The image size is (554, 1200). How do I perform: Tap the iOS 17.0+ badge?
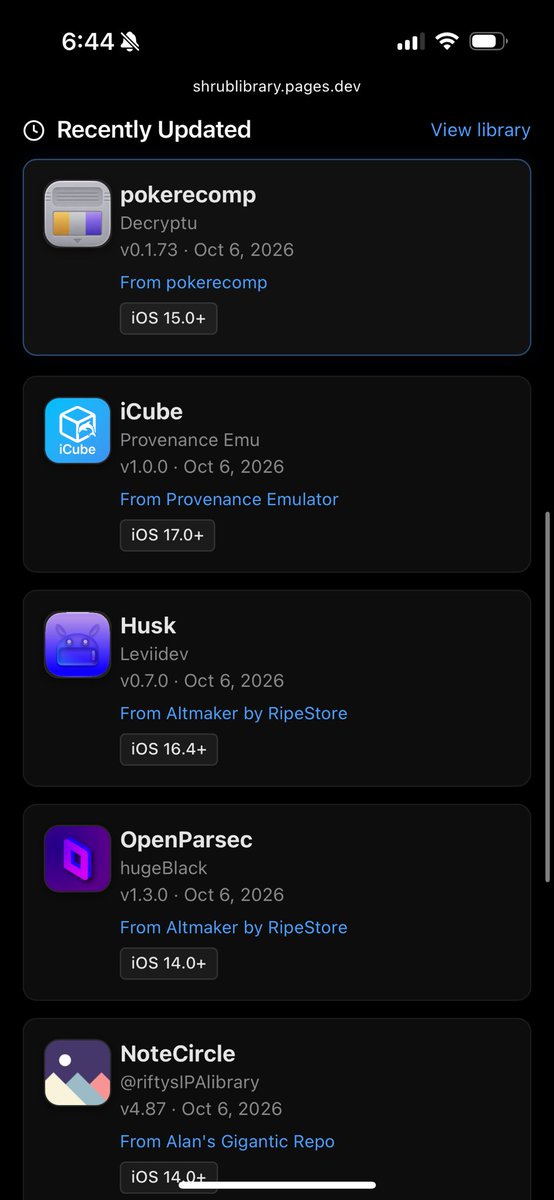[167, 535]
